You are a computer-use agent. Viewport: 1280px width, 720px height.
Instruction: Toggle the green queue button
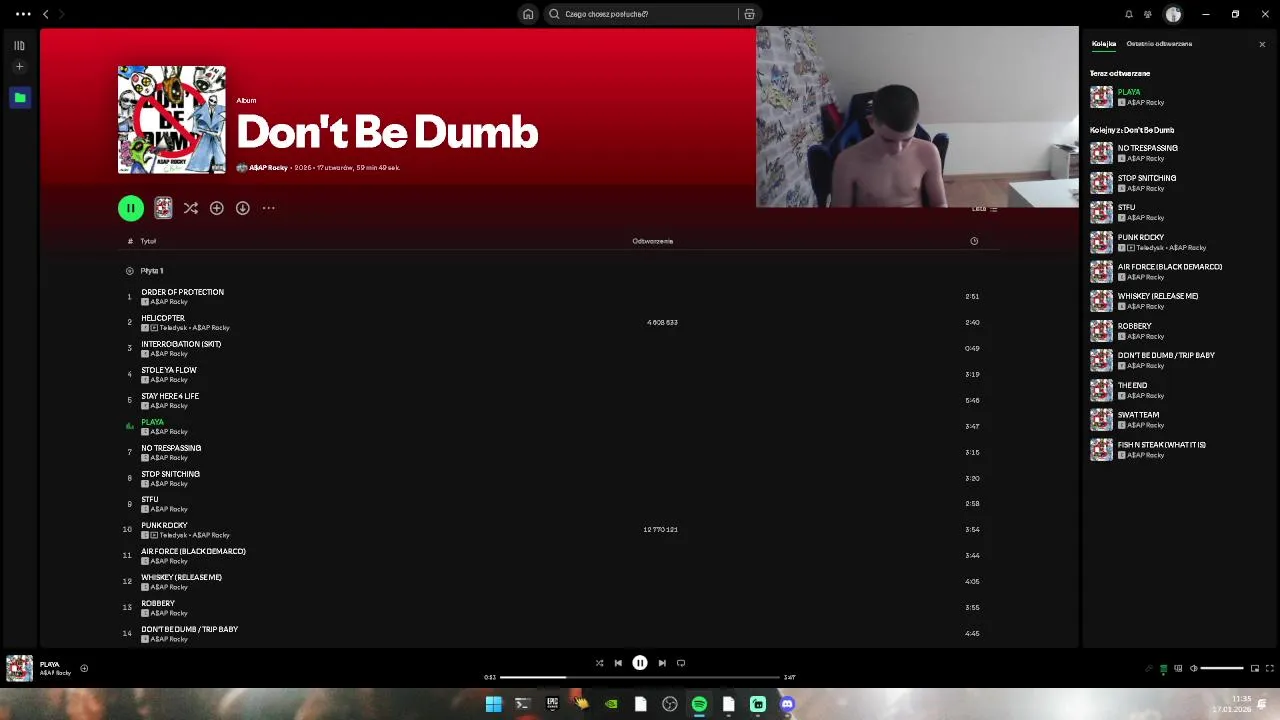click(x=1163, y=668)
